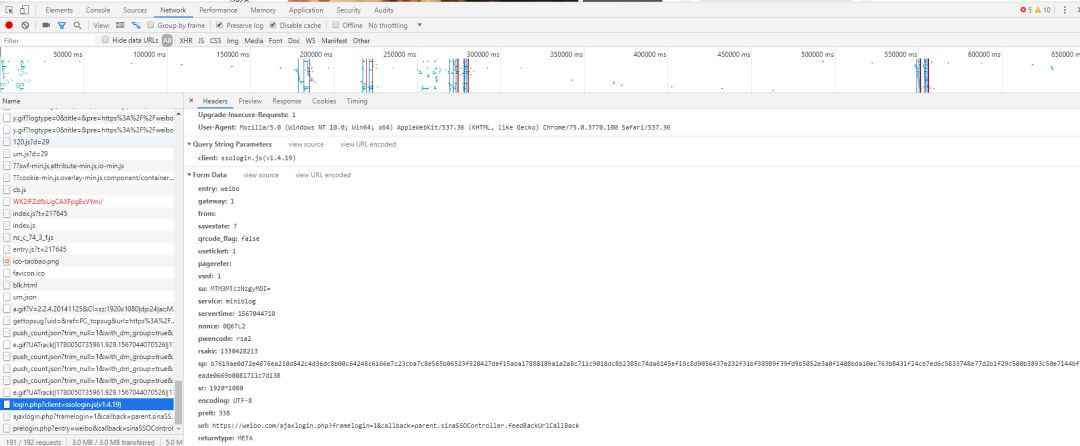Click view source under Form Data

(x=261, y=175)
